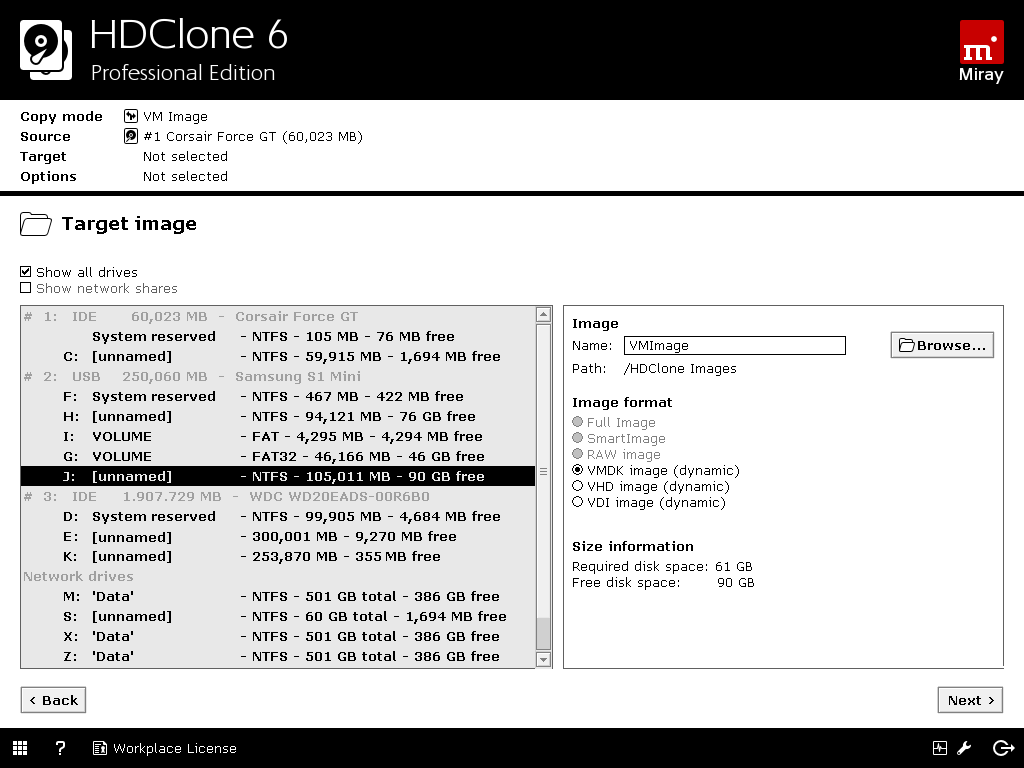Select X: 'Data' network drive
The height and width of the screenshot is (768, 1024).
coord(278,637)
